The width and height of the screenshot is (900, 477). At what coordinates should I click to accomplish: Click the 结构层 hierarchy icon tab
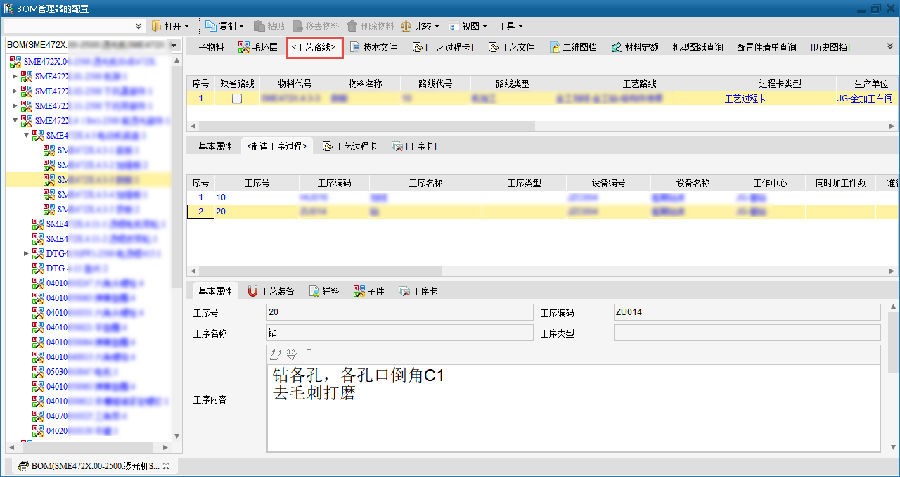pyautogui.click(x=257, y=47)
